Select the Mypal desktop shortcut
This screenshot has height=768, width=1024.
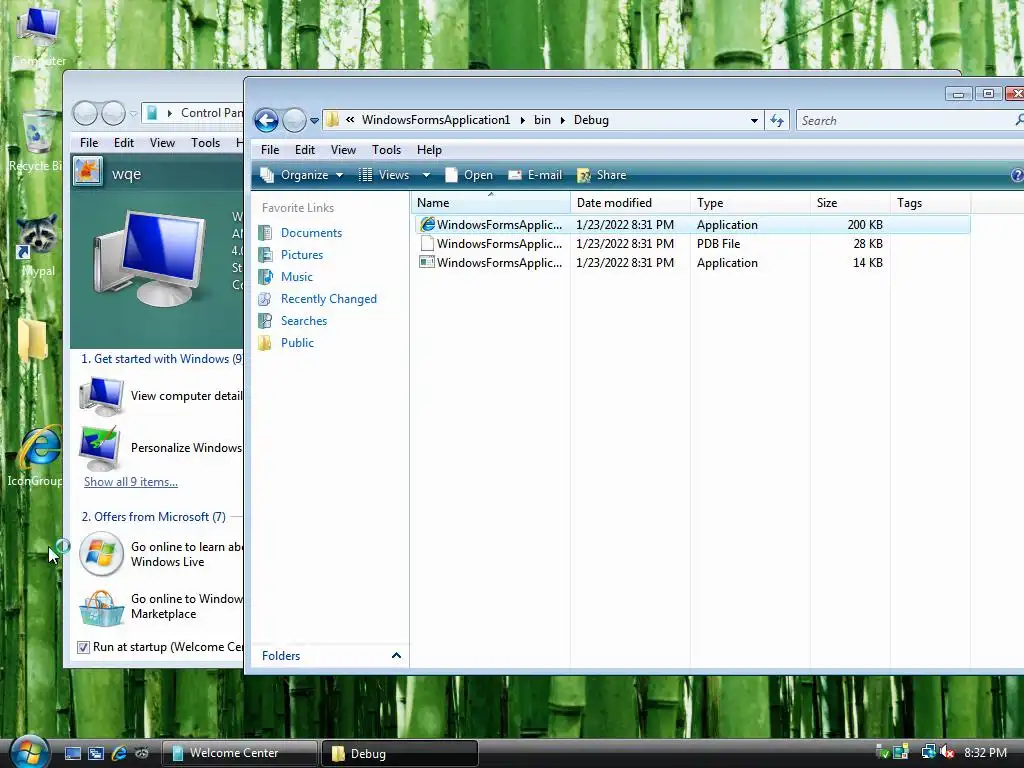click(x=36, y=246)
